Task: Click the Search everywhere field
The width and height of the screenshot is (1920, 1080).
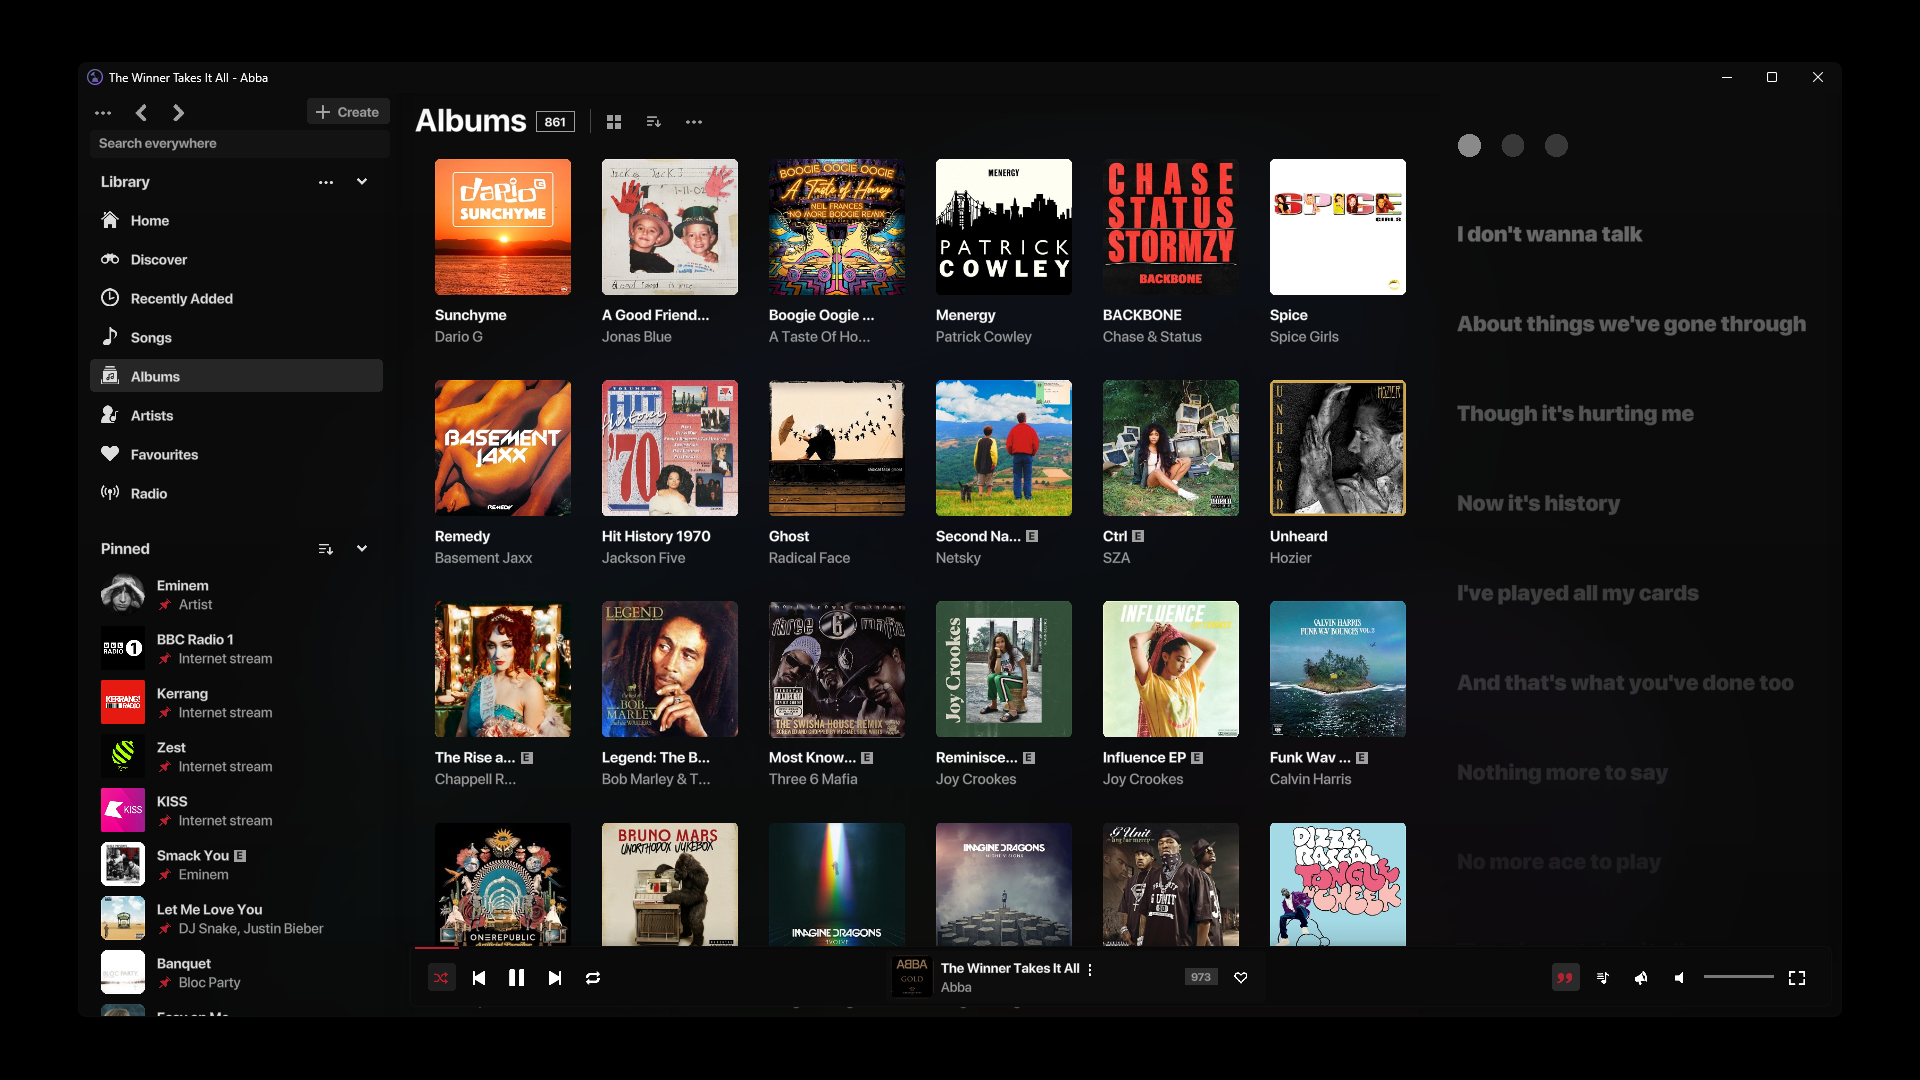Action: click(x=240, y=143)
